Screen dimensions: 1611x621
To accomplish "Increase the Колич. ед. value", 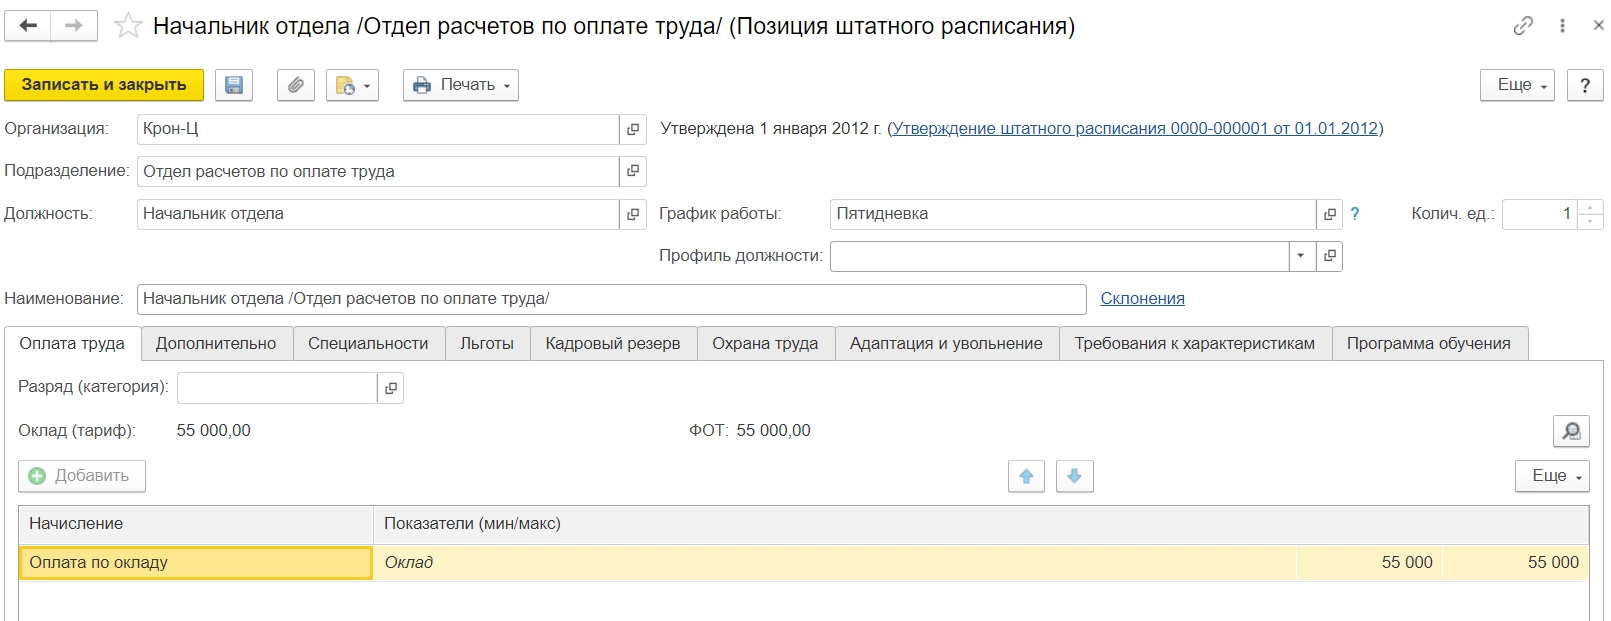I will click(1590, 207).
